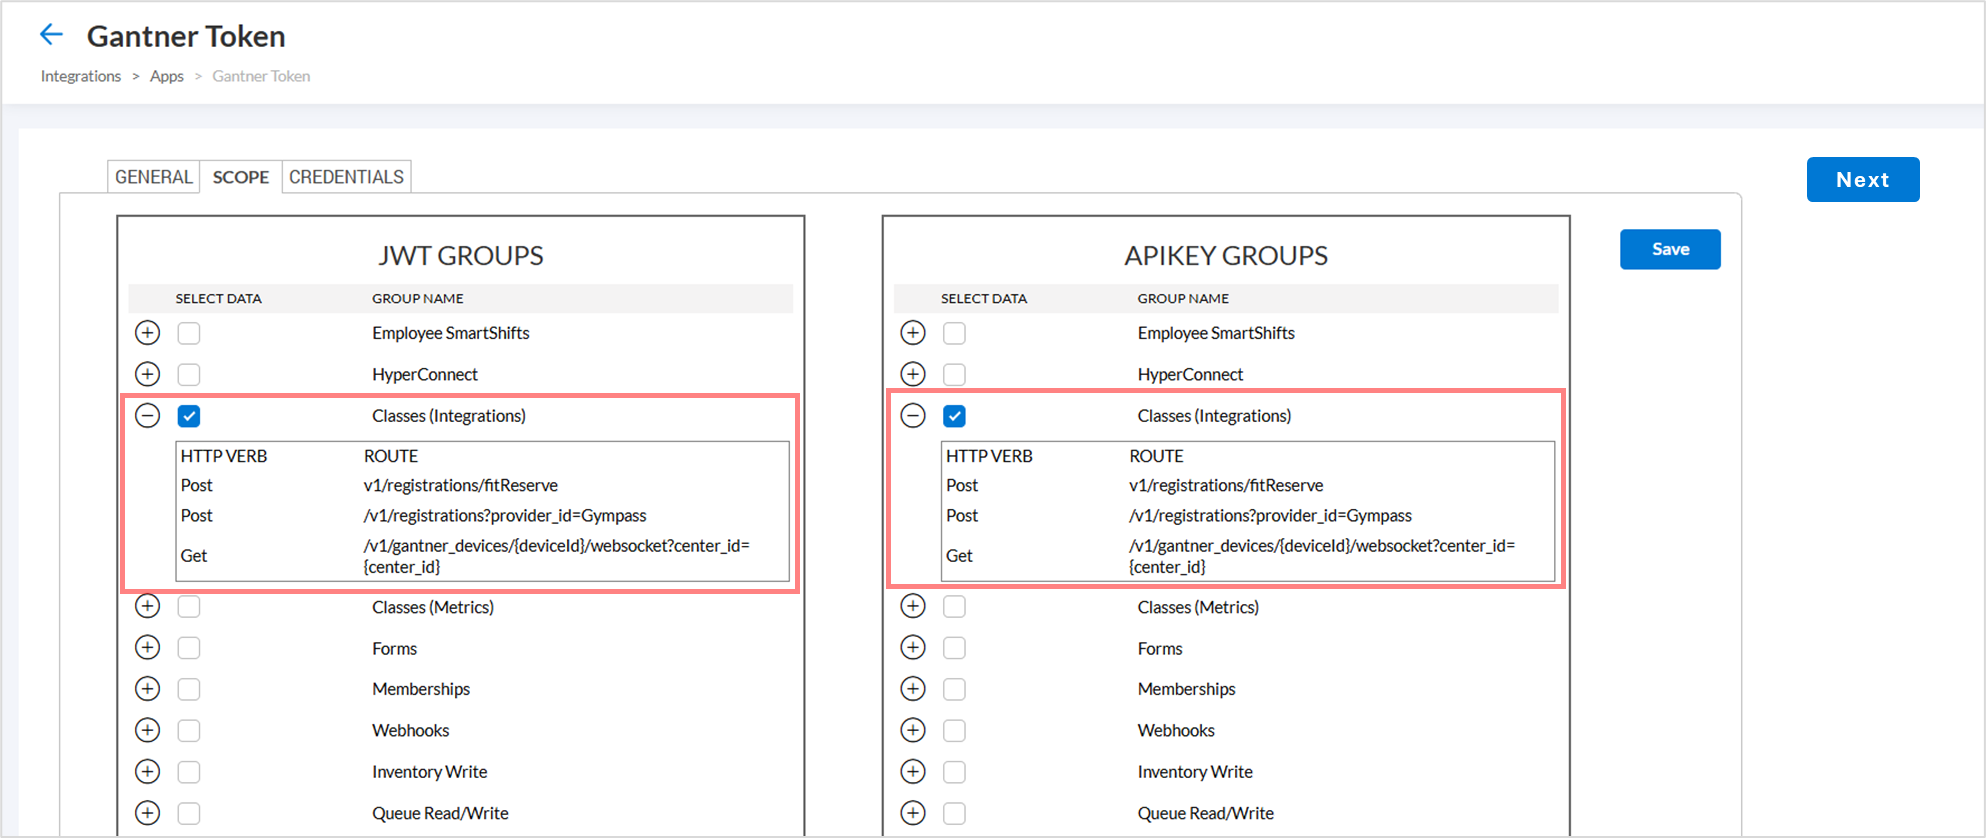Check JWT HyperConnect checkbox
The height and width of the screenshot is (838, 1986).
(189, 374)
